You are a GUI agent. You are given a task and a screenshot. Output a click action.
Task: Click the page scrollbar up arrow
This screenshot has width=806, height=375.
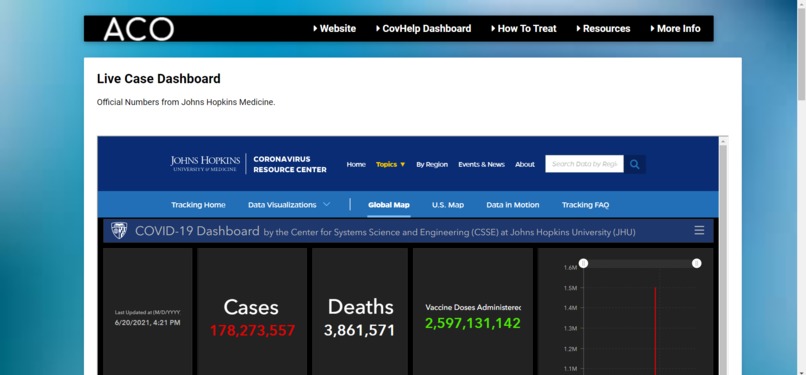pos(801,4)
